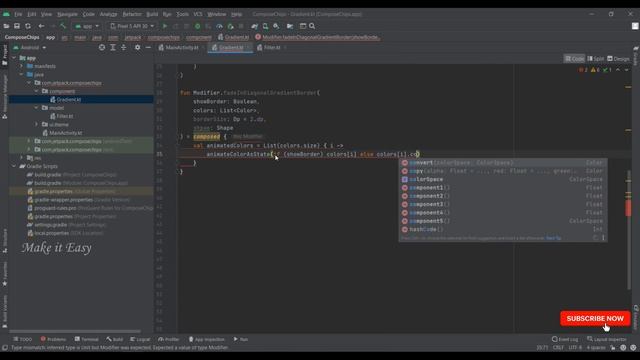Viewport: 640px width, 360px height.
Task: Switch editor to Design view mode
Action: (618, 59)
